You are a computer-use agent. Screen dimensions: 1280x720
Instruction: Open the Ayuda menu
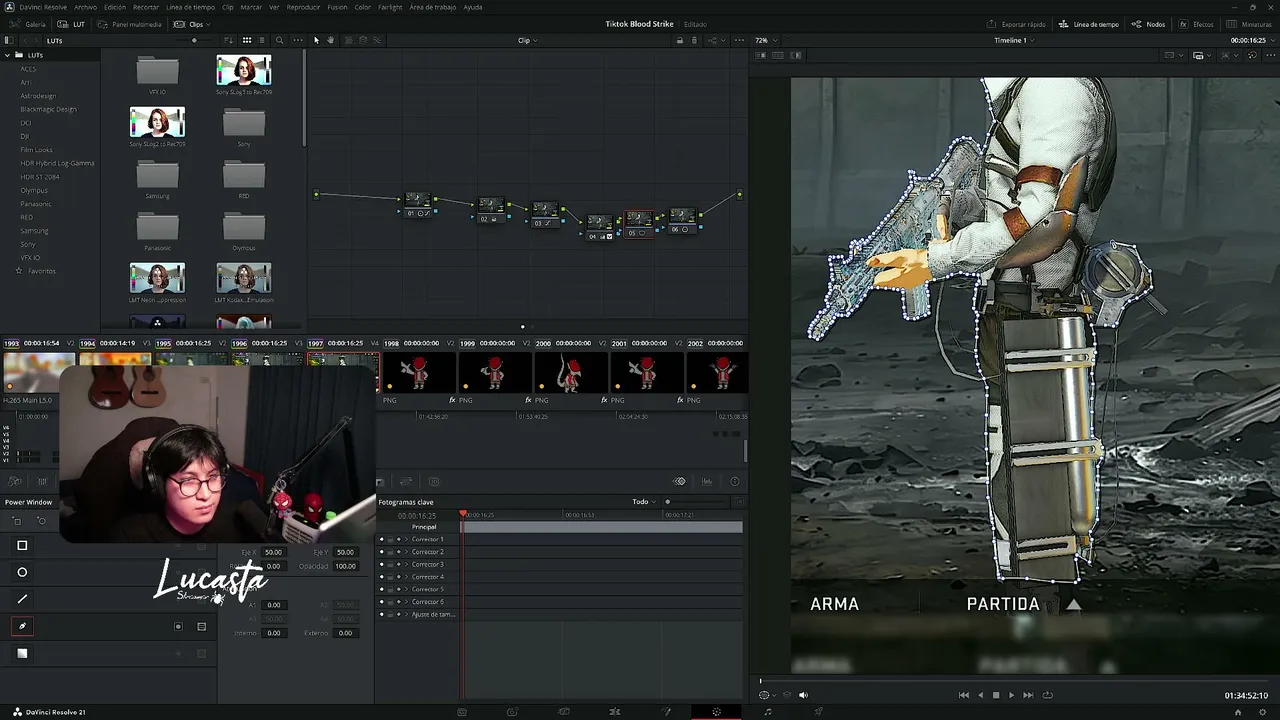tap(473, 7)
